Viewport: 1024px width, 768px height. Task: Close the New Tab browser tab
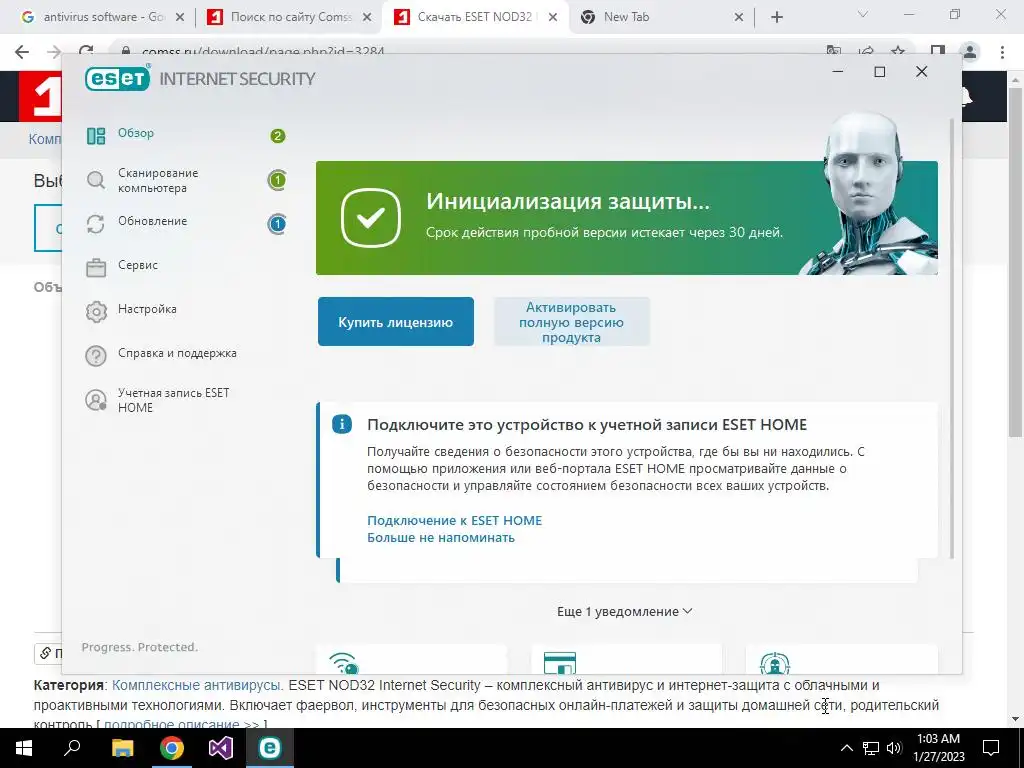(x=739, y=18)
